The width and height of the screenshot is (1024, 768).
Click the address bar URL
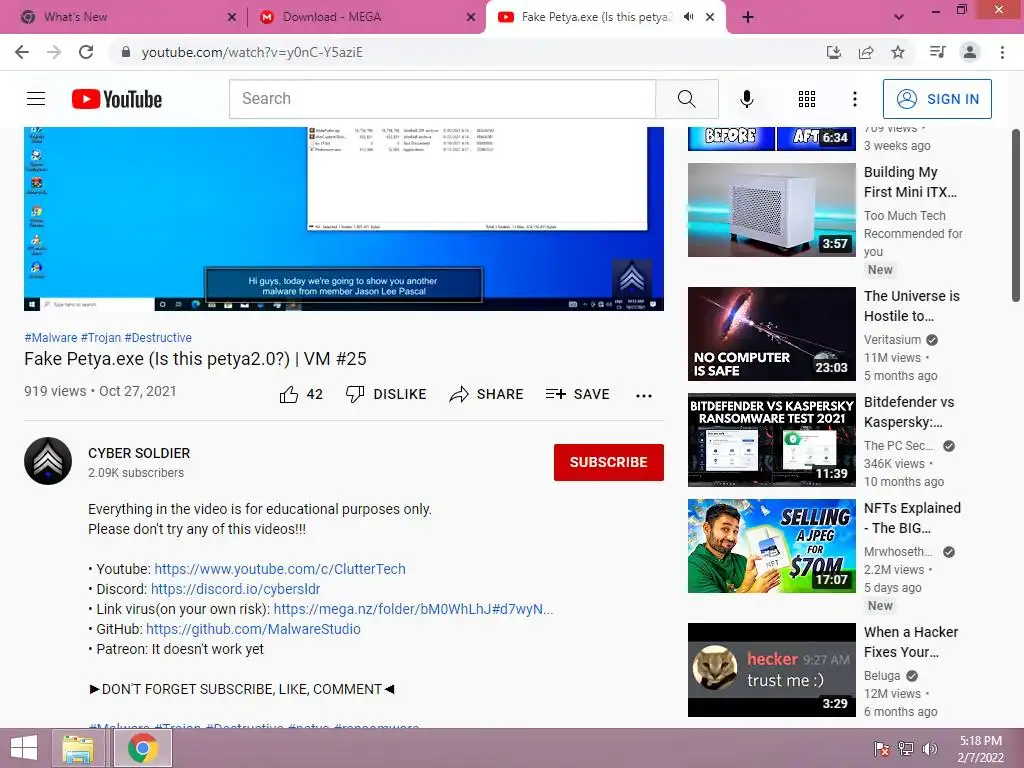(252, 52)
